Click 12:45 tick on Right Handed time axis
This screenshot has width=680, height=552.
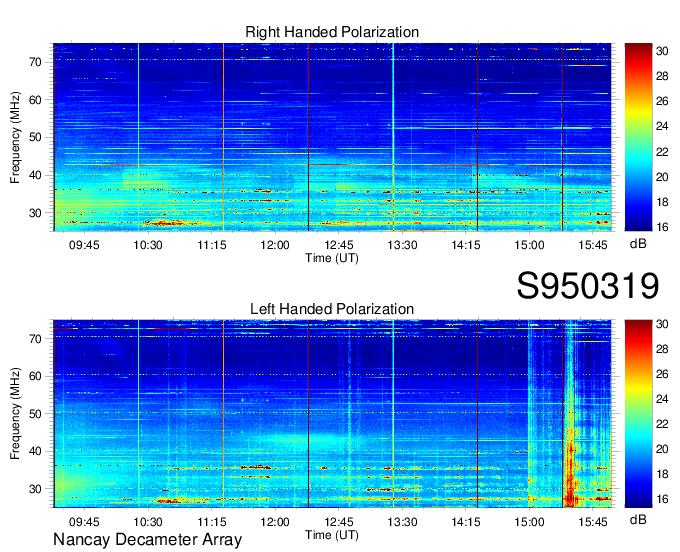[339, 245]
